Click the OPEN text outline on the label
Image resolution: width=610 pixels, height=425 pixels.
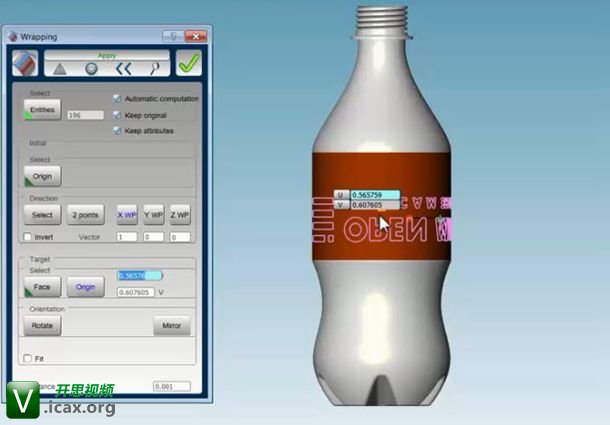[x=385, y=230]
